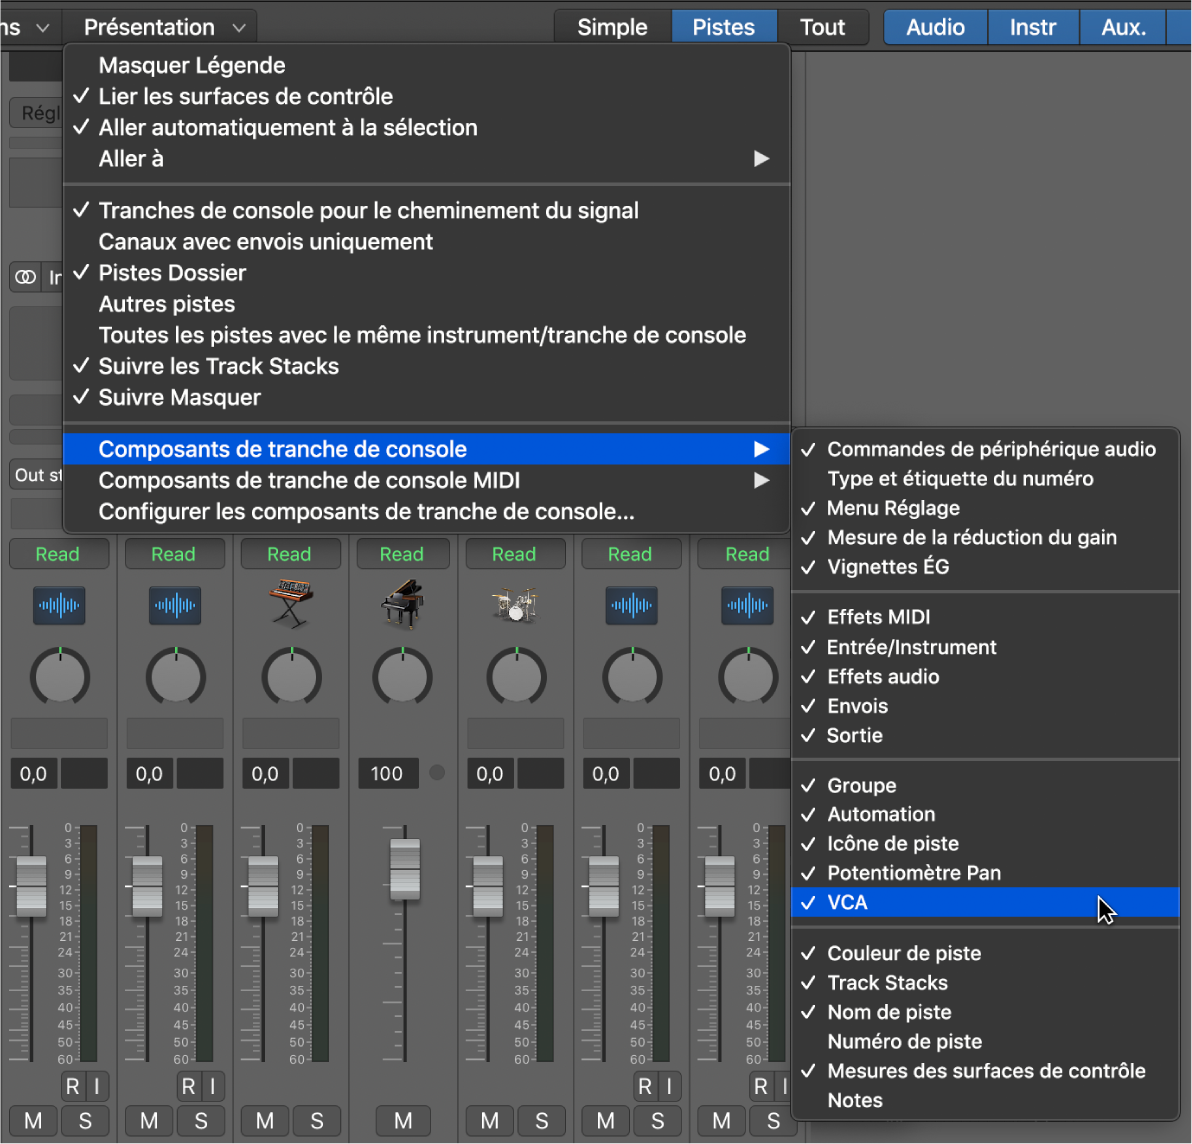Solo the first channel strip
This screenshot has width=1192, height=1144.
(x=85, y=1120)
